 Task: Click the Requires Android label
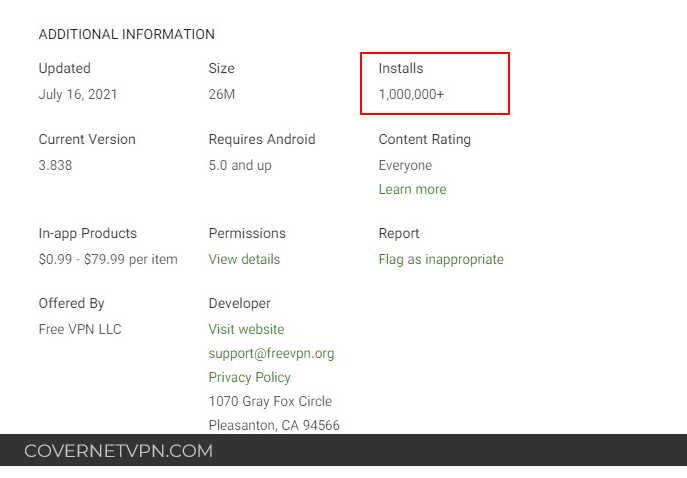point(261,139)
